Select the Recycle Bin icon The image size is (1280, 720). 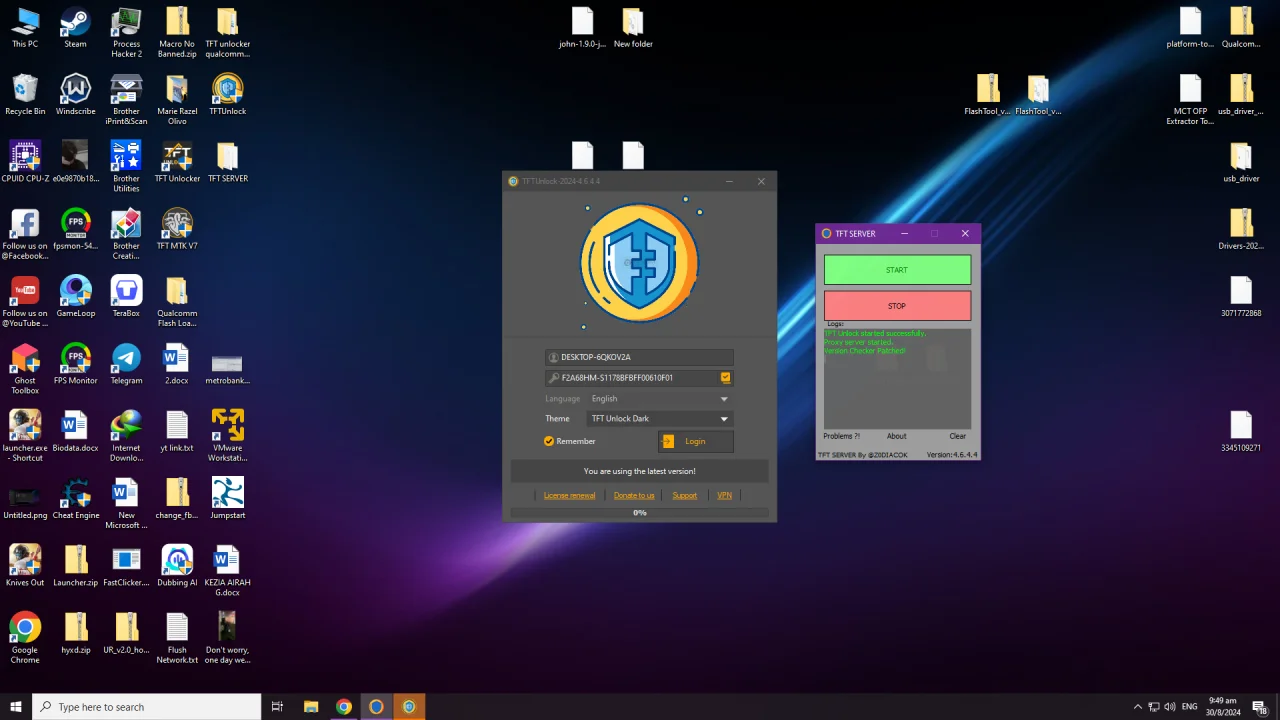coord(25,95)
